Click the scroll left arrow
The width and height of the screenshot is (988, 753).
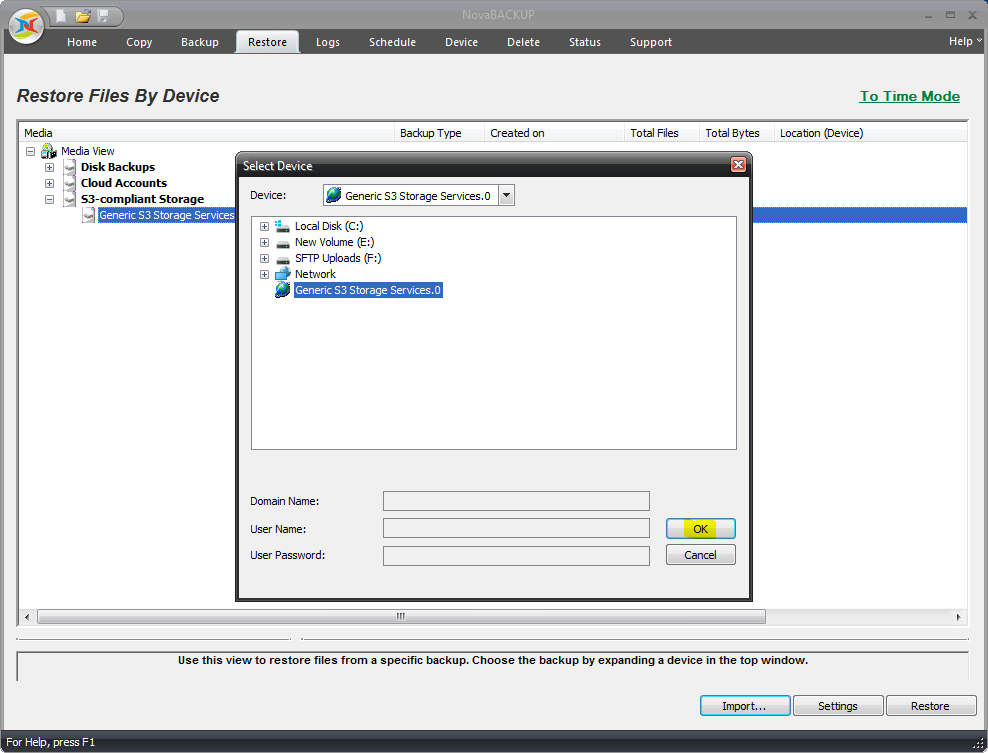coord(26,617)
